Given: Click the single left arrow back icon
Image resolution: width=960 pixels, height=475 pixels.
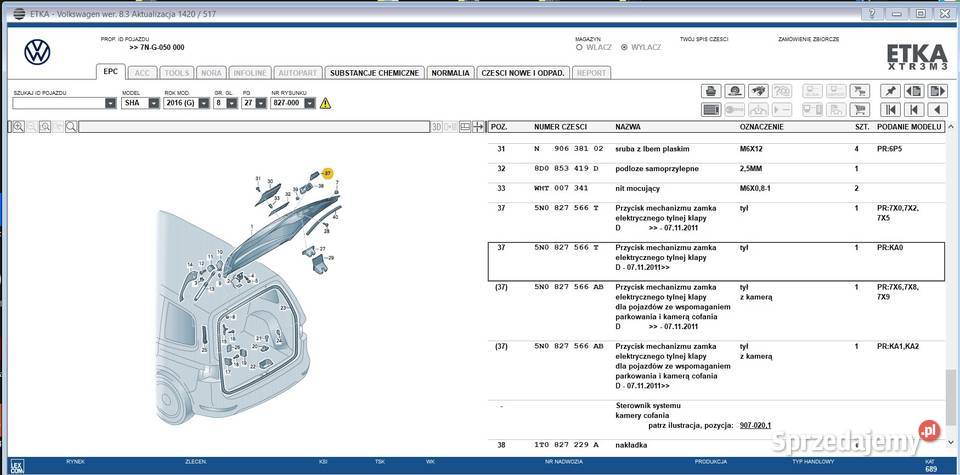Looking at the screenshot, I should click(x=938, y=109).
